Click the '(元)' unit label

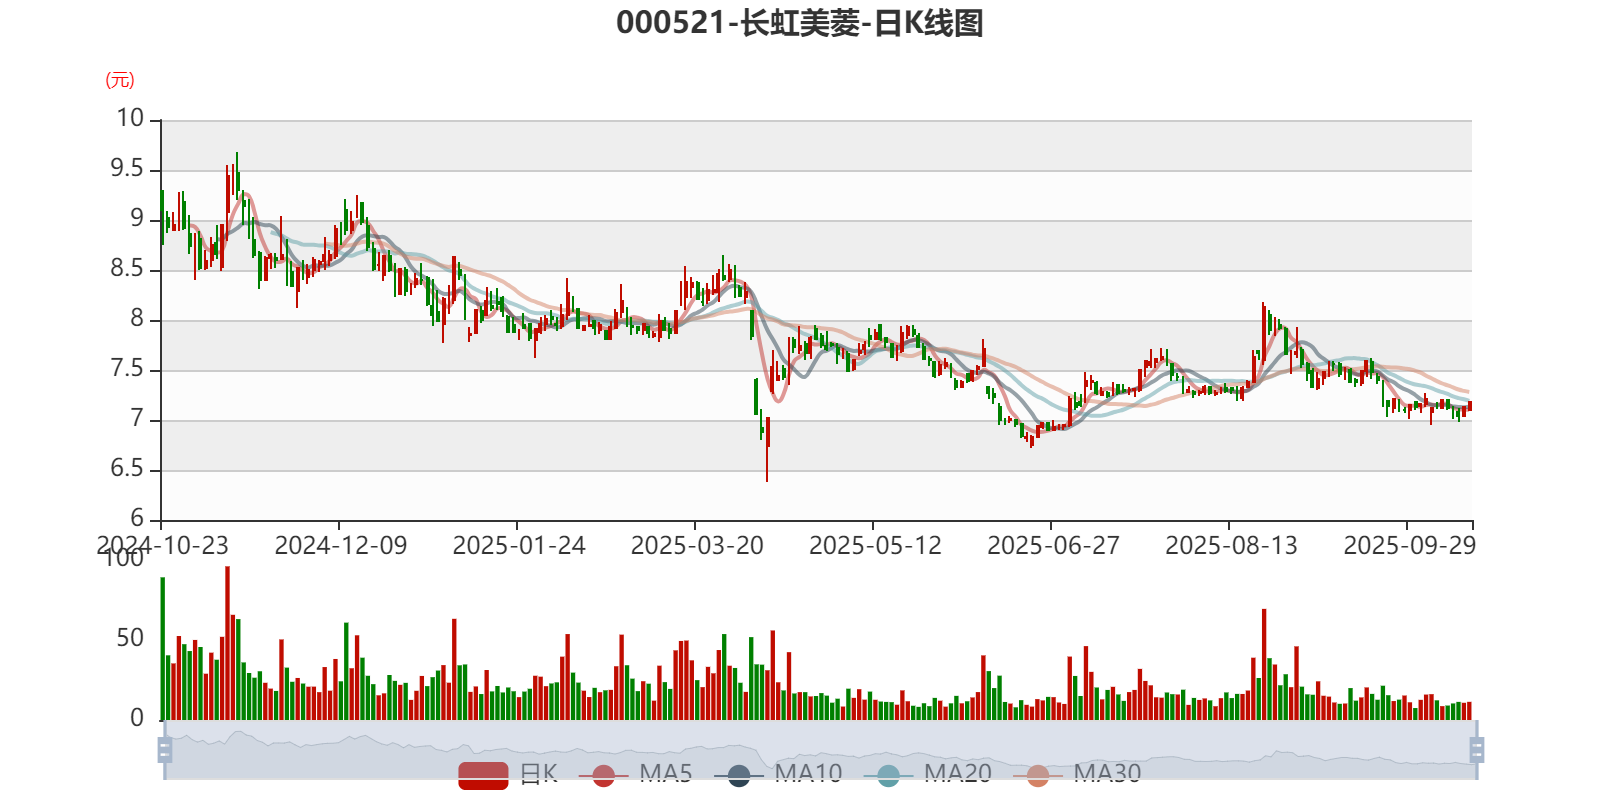(120, 80)
